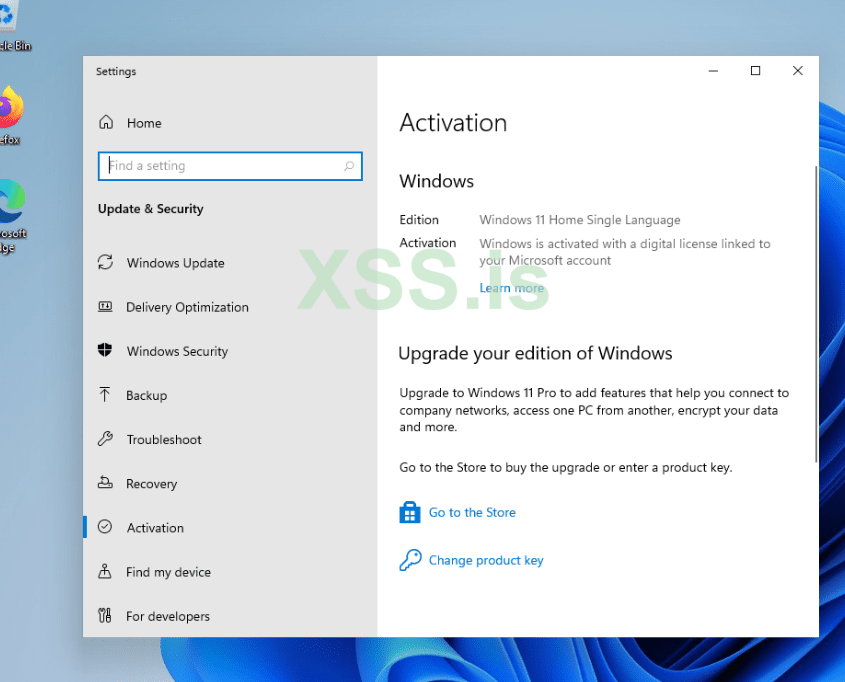Click the For developers tools icon

(x=105, y=615)
